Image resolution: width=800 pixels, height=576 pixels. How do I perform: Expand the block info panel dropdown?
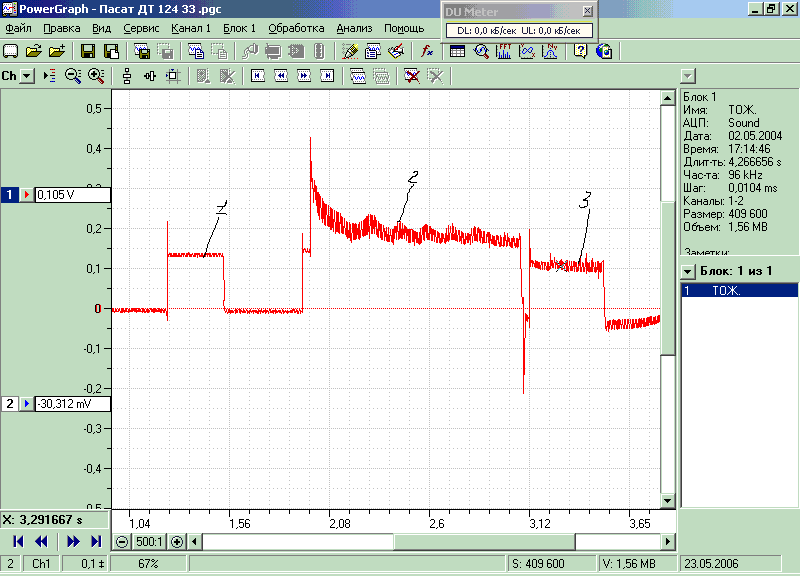(688, 76)
